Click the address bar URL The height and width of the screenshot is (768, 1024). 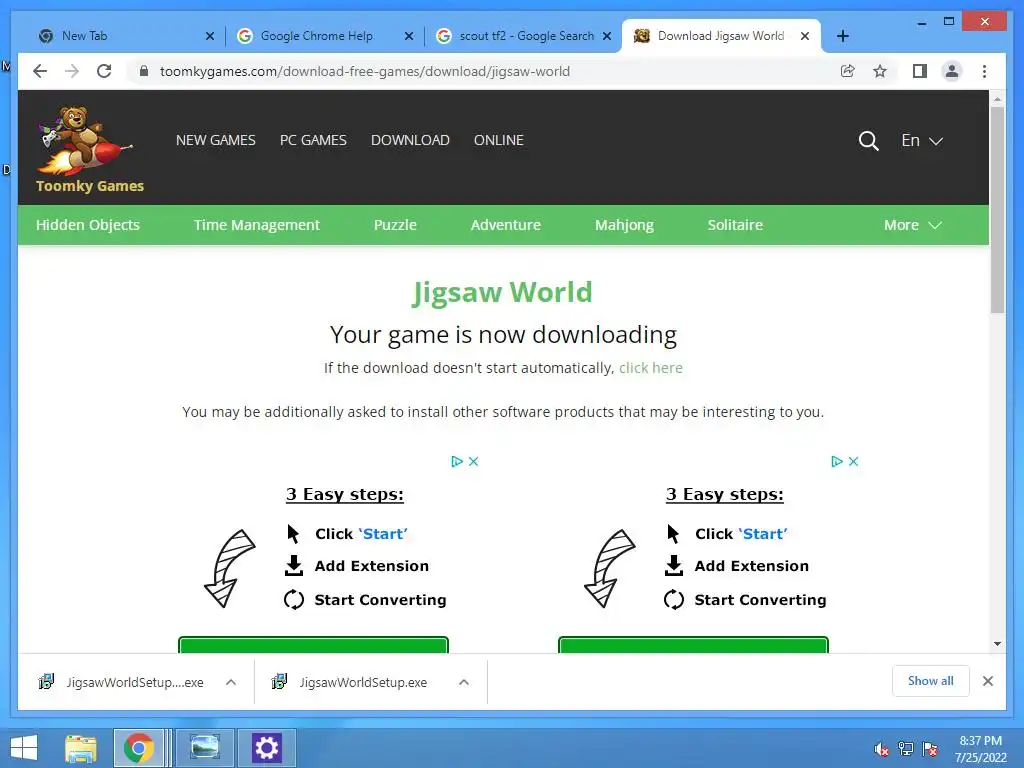[x=364, y=71]
